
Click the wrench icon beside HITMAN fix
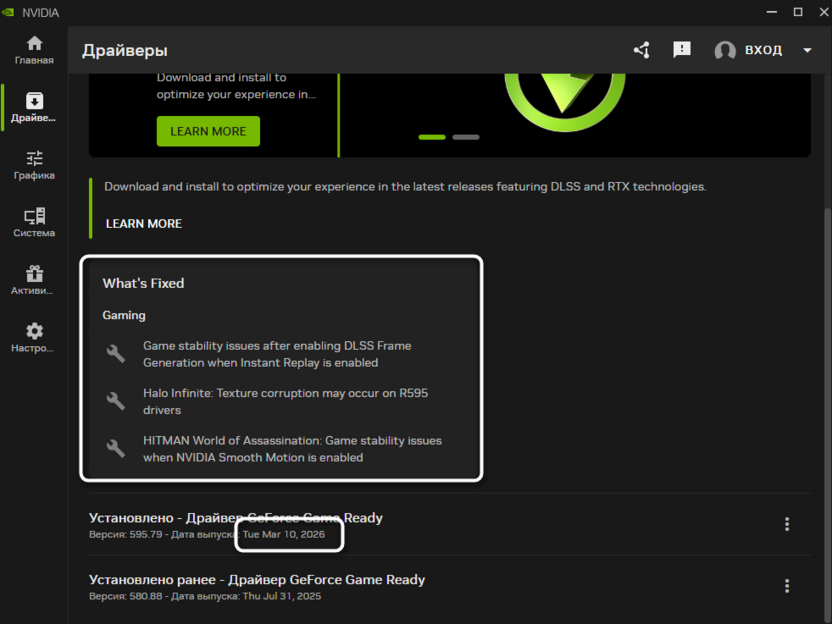coord(116,448)
